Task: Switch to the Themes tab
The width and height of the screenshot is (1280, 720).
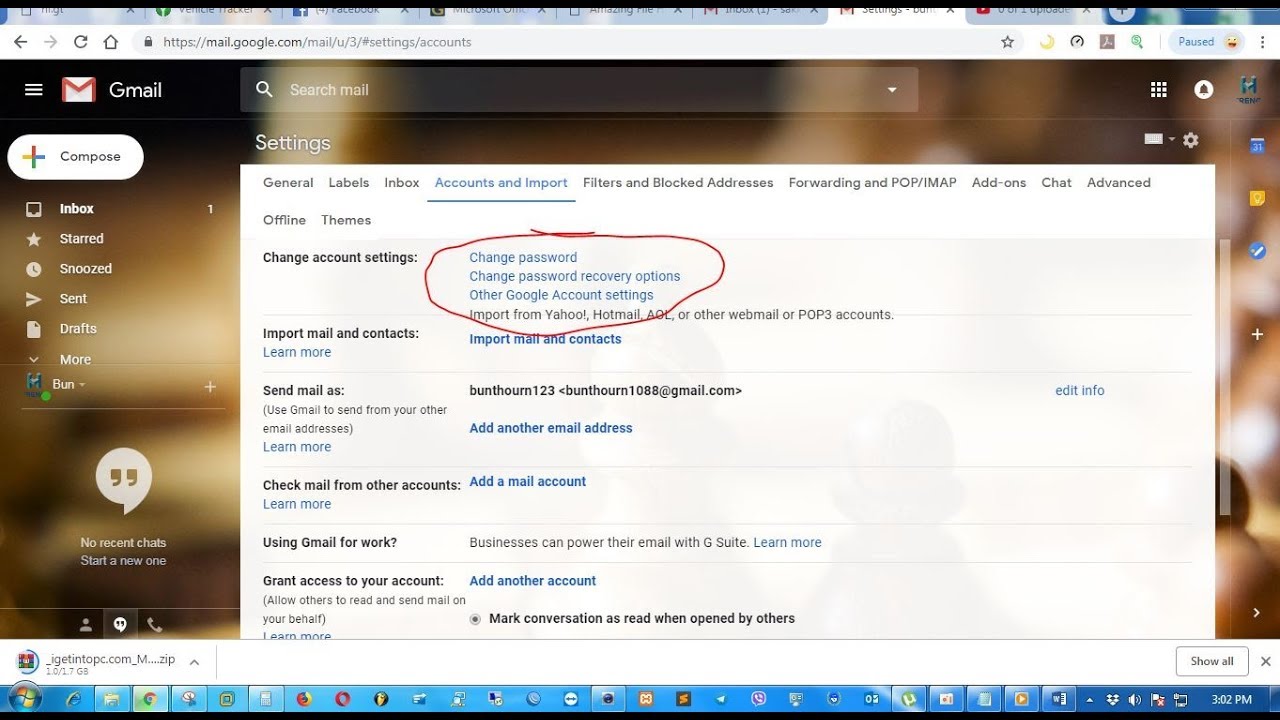Action: click(346, 220)
